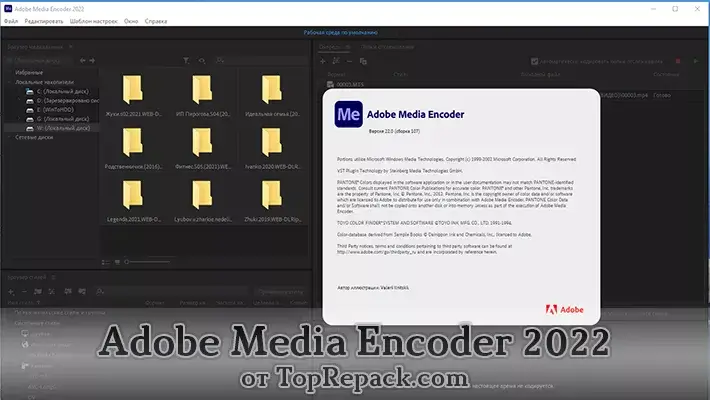Collapse the Локальные накопители tree node
This screenshot has width=710, height=400.
click(x=10, y=82)
